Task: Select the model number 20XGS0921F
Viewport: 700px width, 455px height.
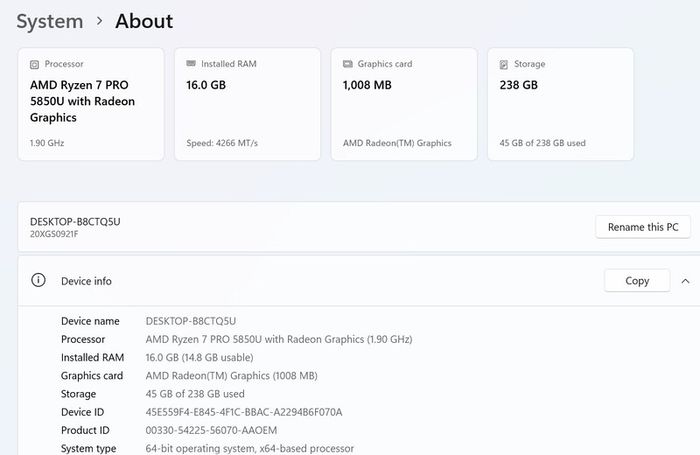Action: 54,234
